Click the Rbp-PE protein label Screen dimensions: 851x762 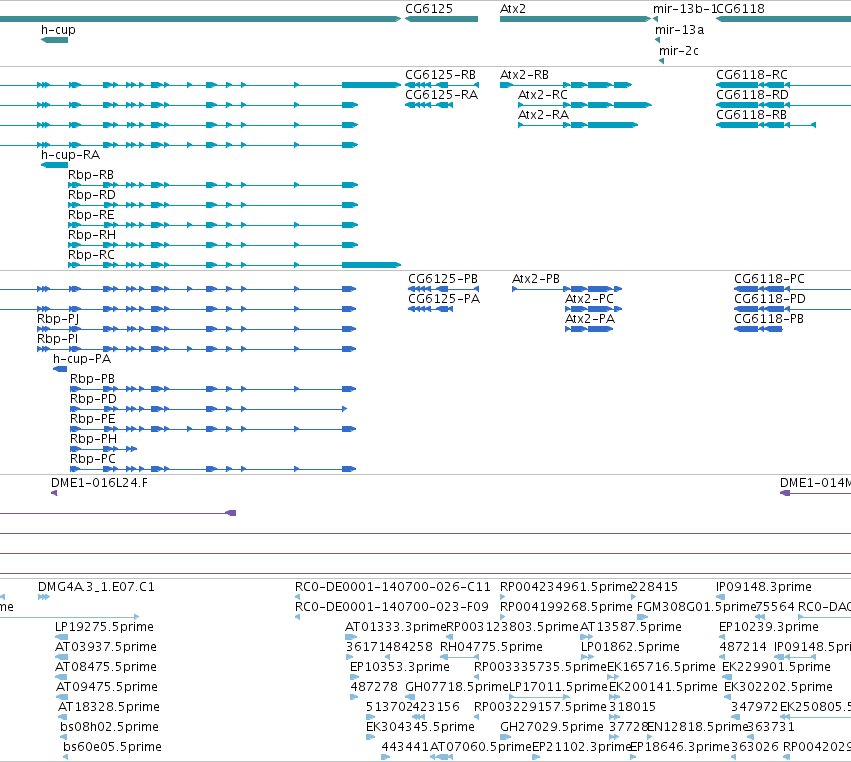point(93,419)
